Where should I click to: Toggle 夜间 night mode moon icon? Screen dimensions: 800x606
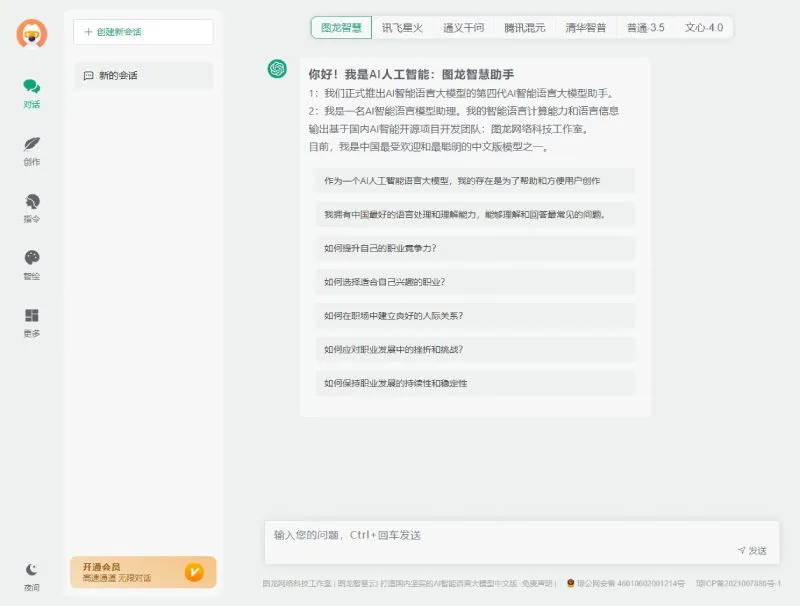click(x=32, y=569)
